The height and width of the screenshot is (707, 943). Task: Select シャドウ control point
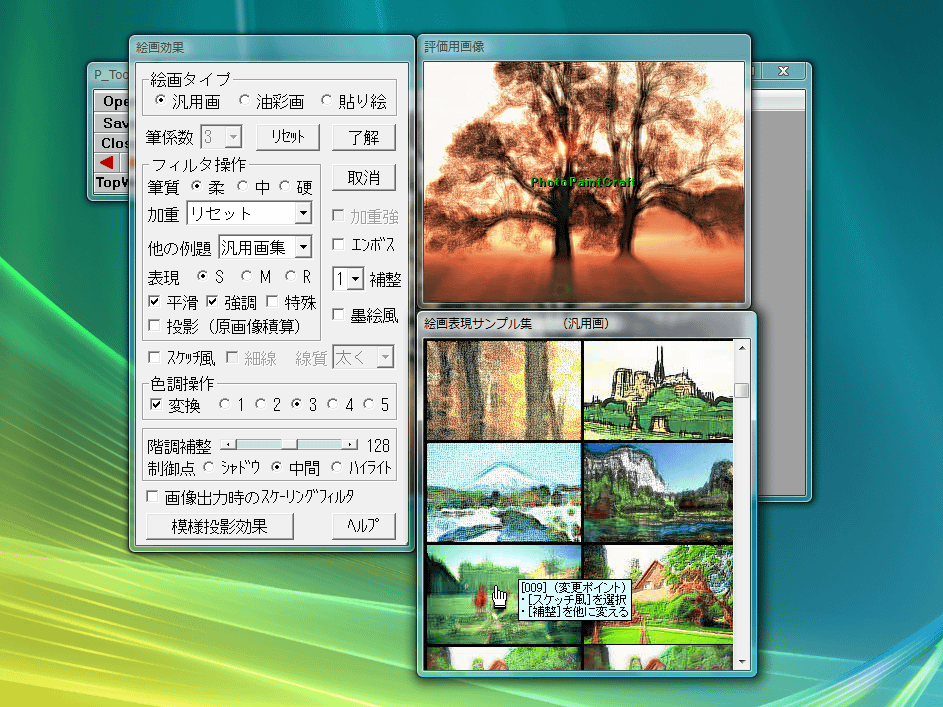[208, 467]
